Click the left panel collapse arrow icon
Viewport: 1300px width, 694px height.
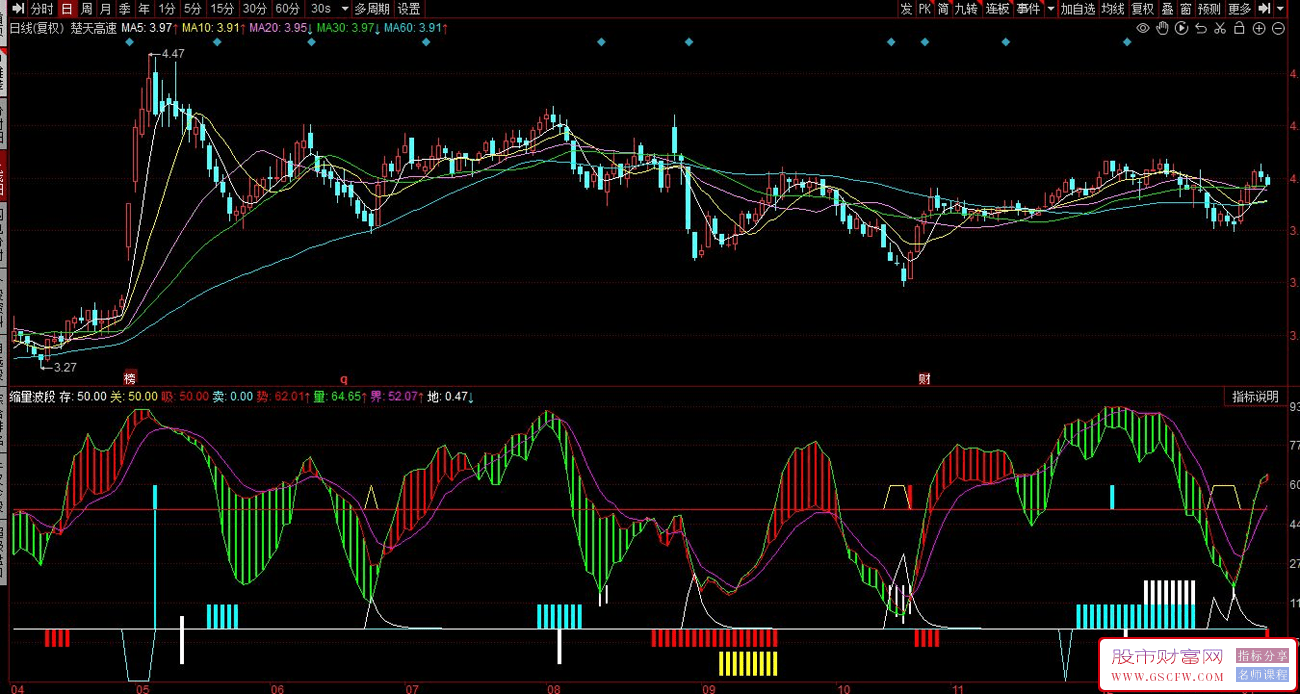(17, 9)
